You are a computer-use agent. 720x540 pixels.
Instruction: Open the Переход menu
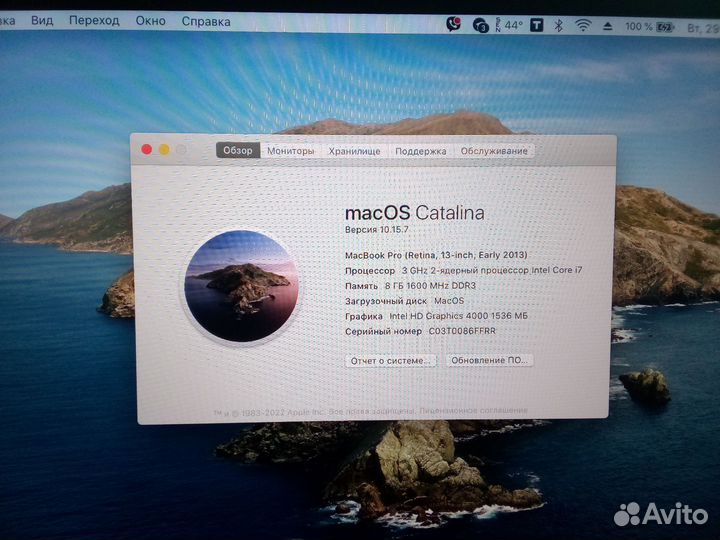94,21
